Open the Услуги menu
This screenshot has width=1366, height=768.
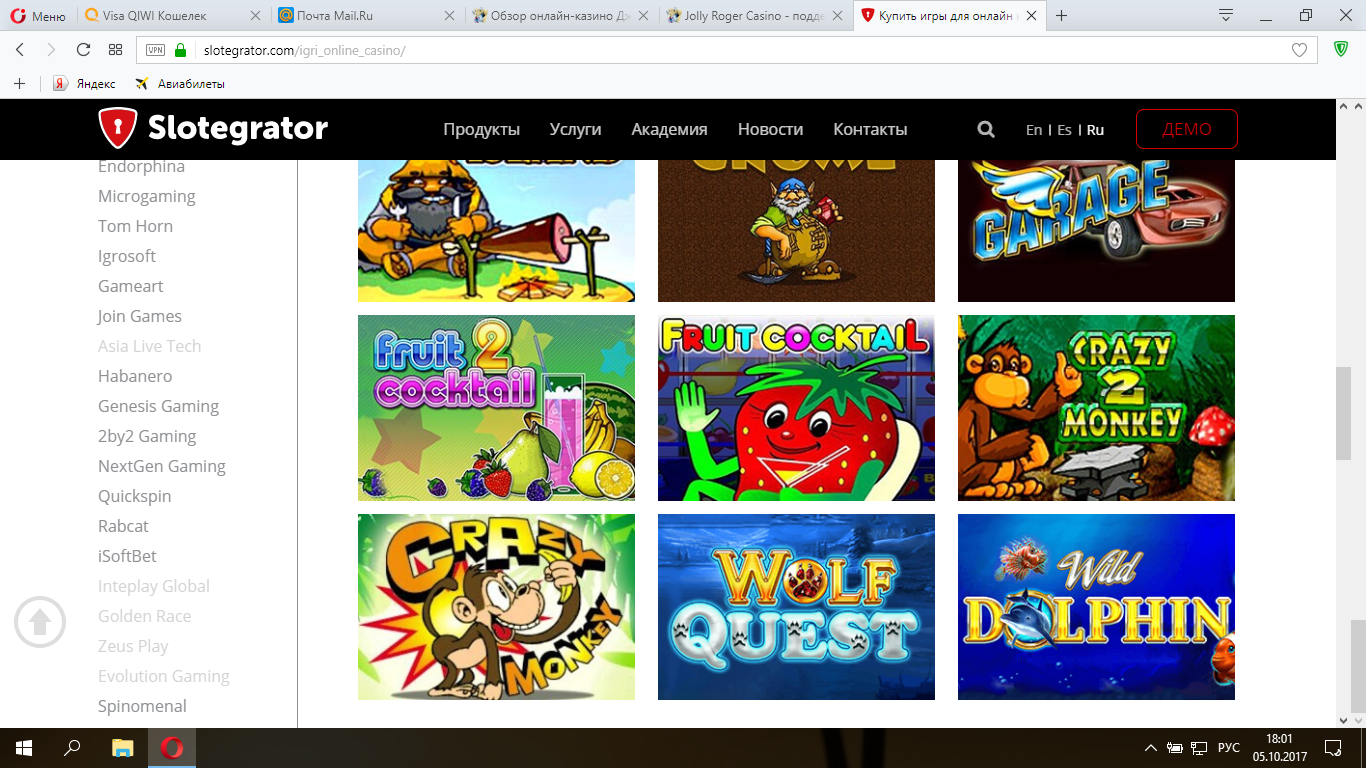(575, 129)
